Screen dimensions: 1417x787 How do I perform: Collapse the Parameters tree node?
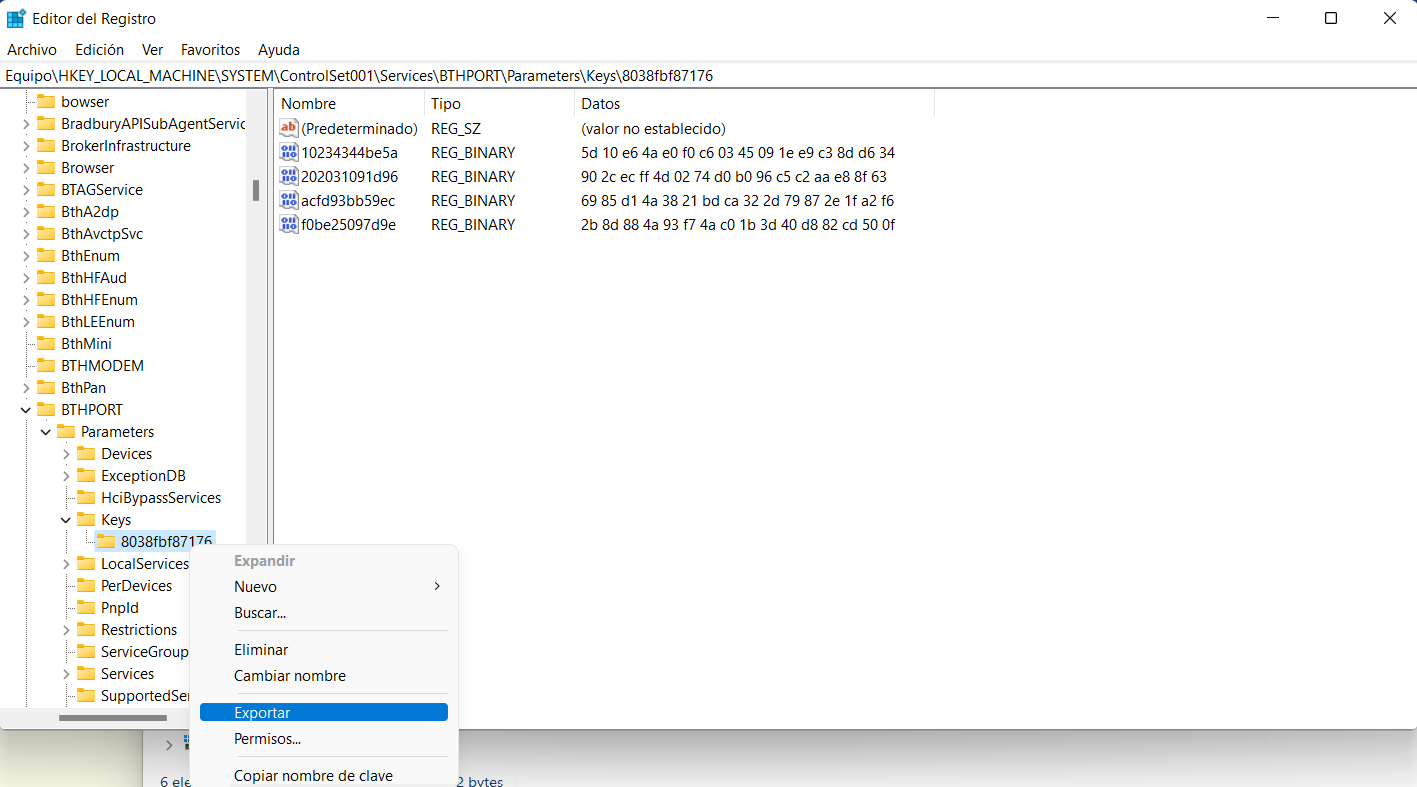click(x=46, y=432)
